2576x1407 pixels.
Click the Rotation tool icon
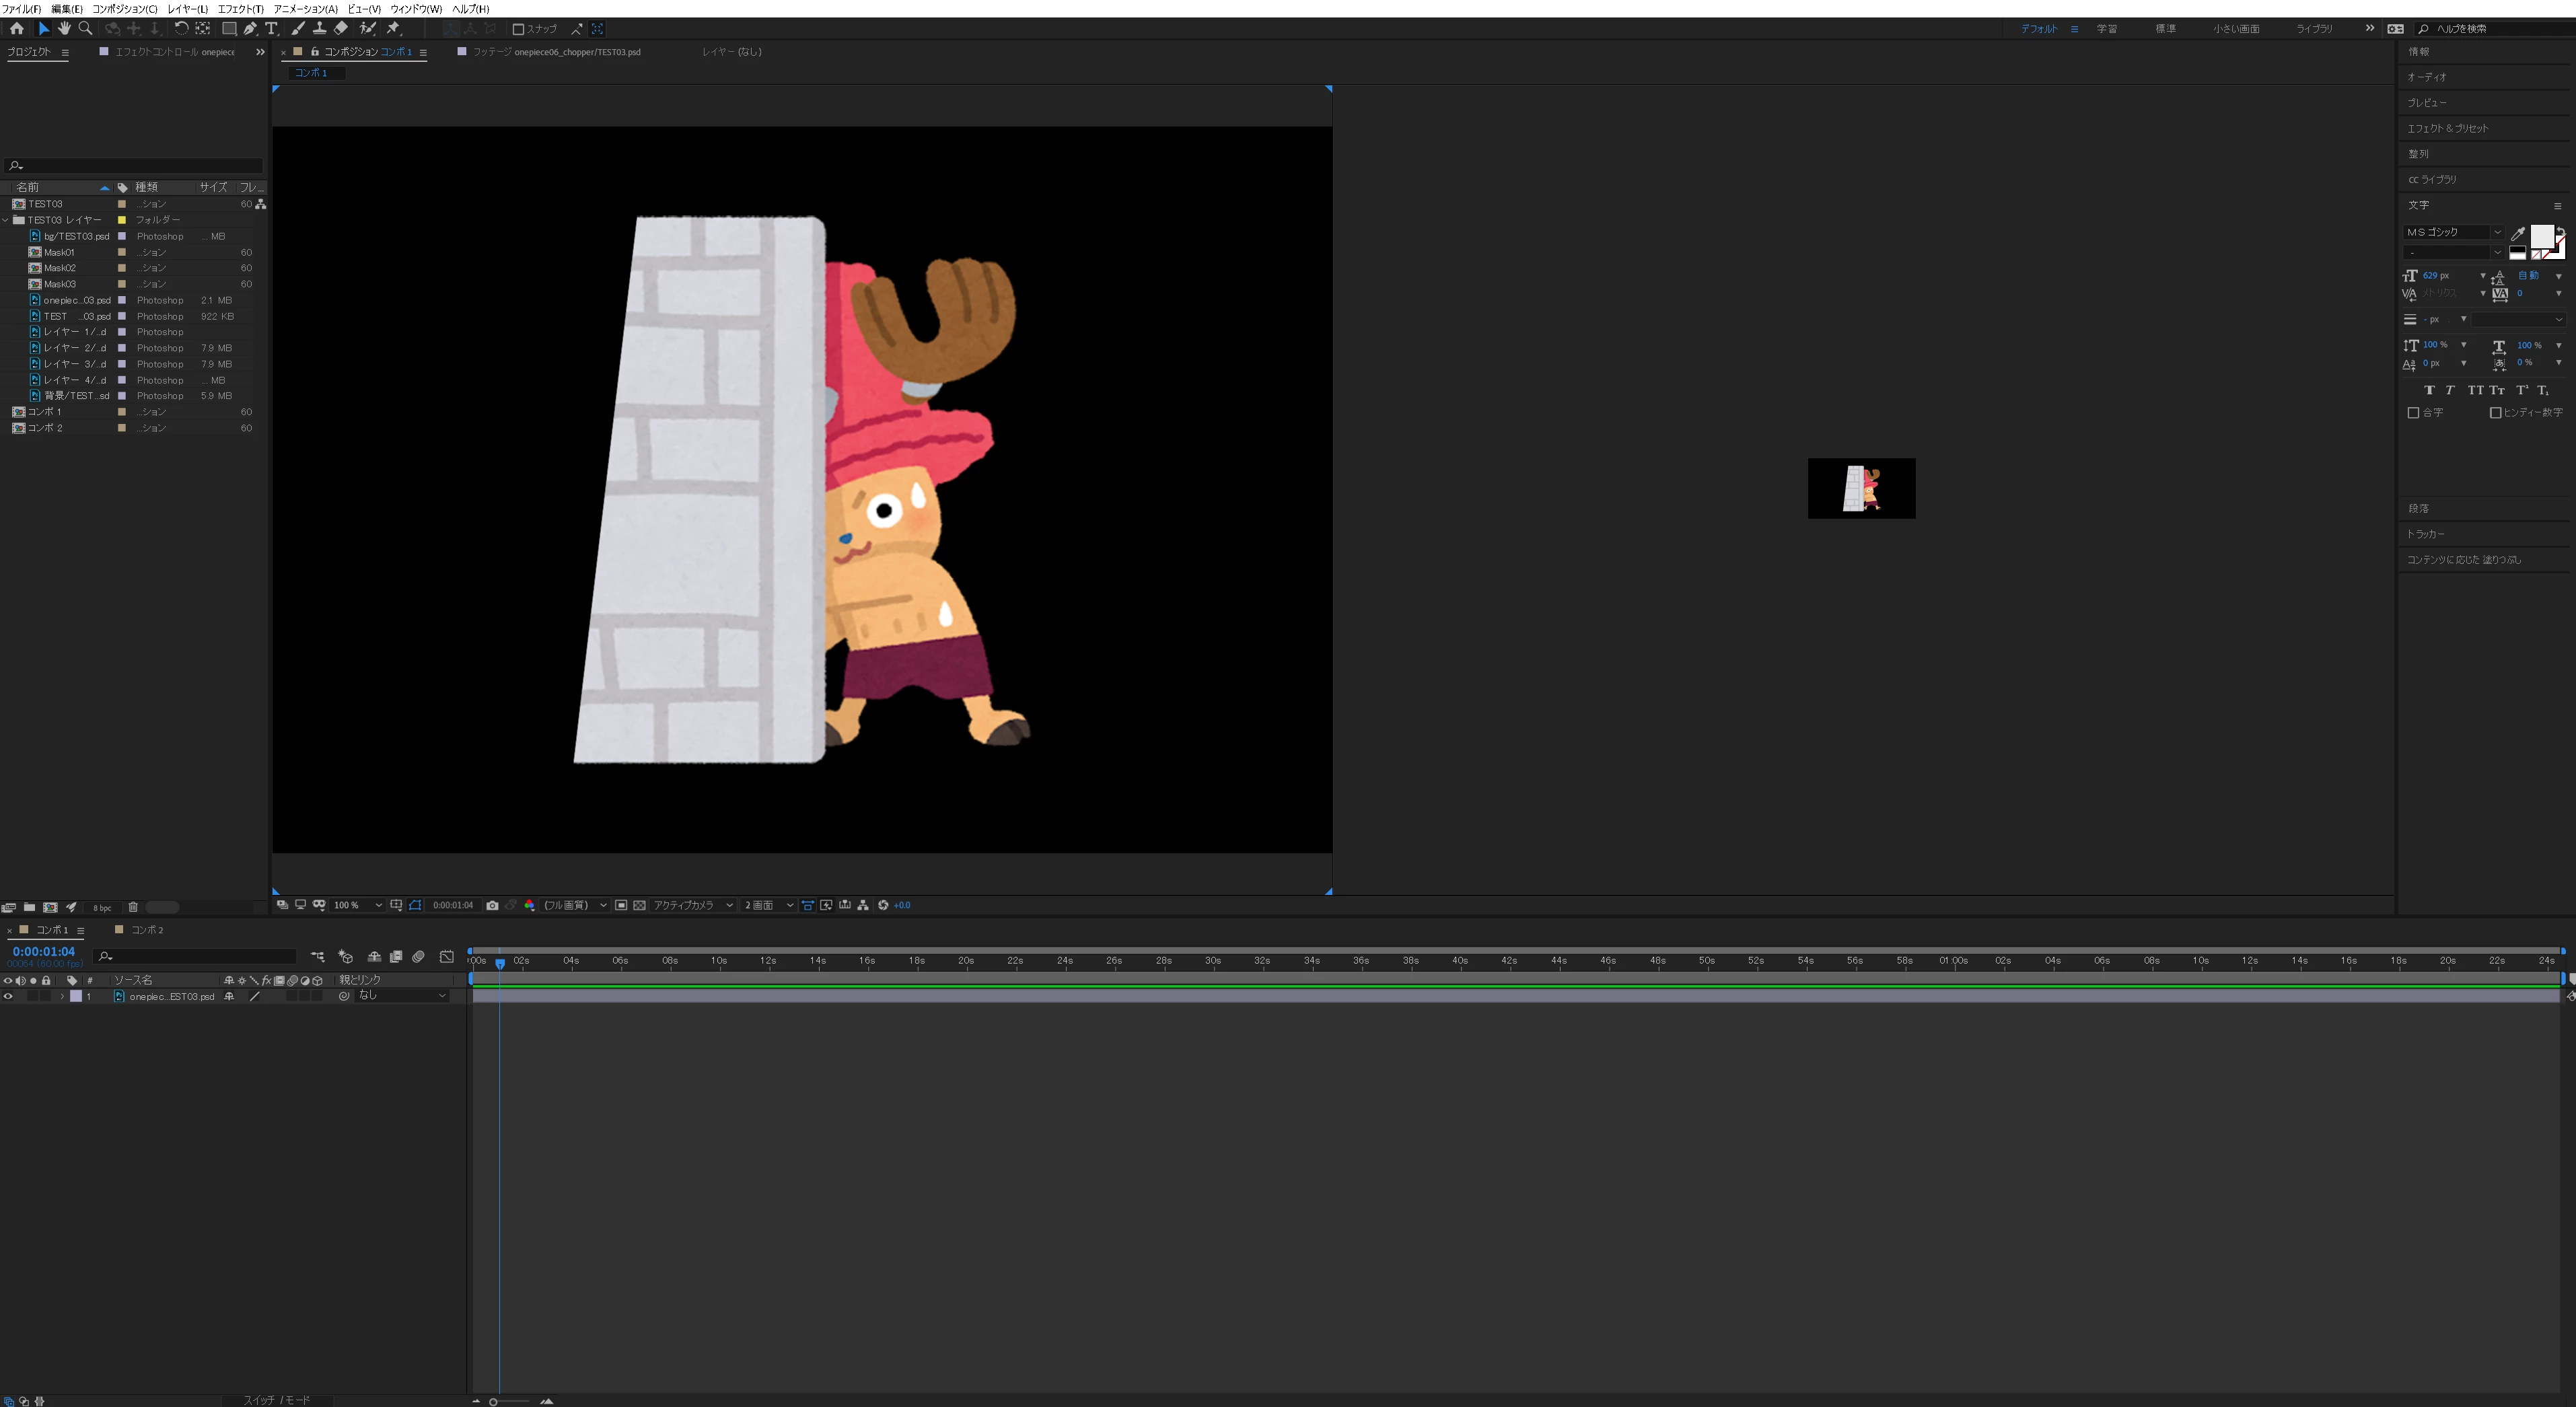(181, 28)
